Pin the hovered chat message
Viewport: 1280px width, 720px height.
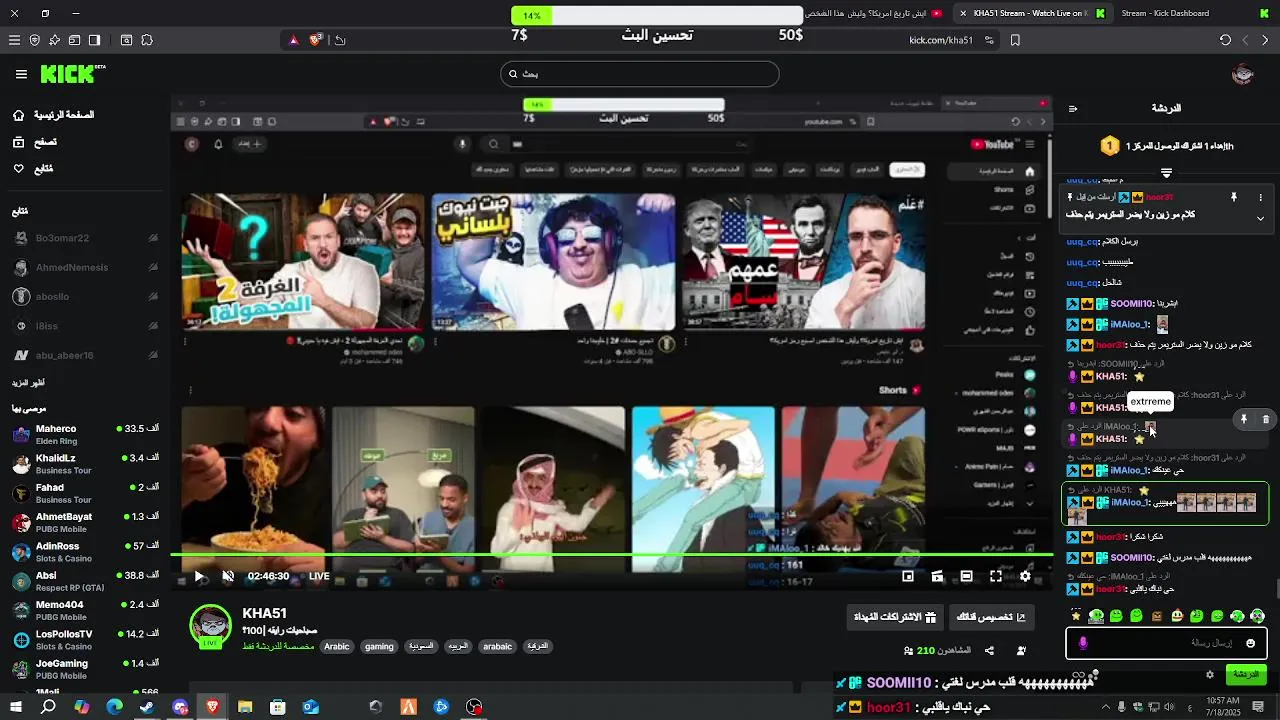(1244, 420)
